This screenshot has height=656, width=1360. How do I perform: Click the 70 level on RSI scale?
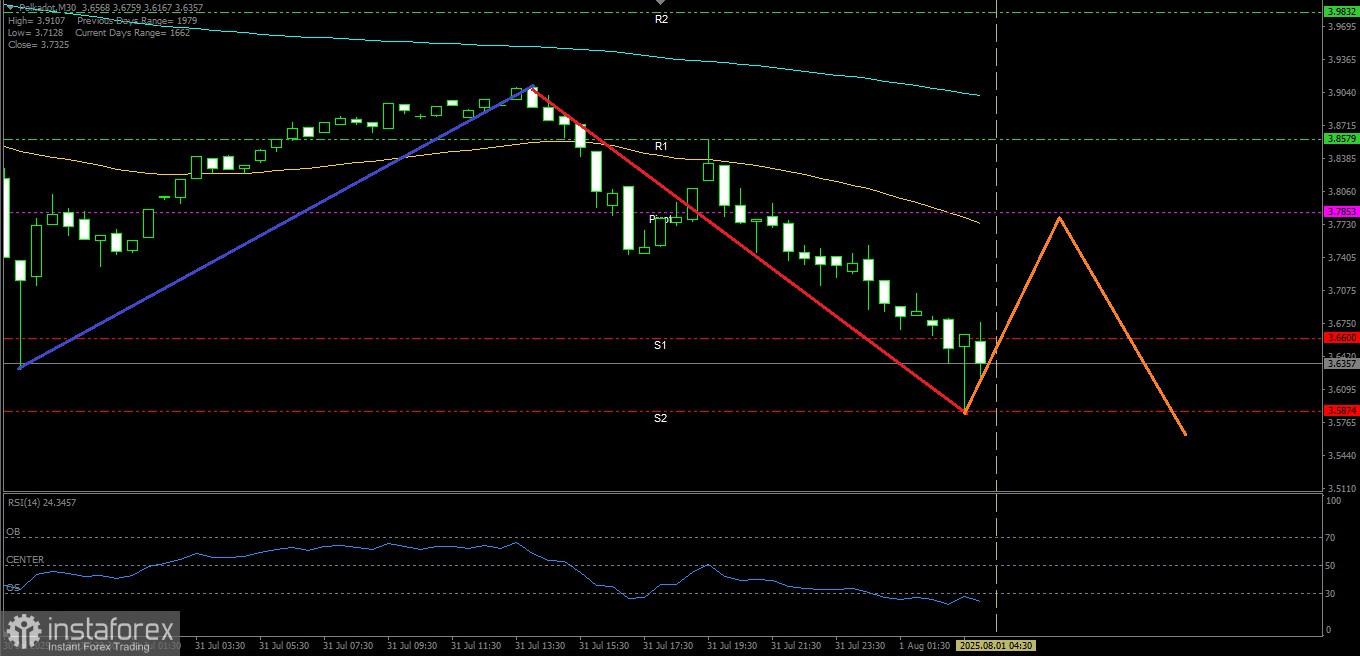pyautogui.click(x=1331, y=538)
